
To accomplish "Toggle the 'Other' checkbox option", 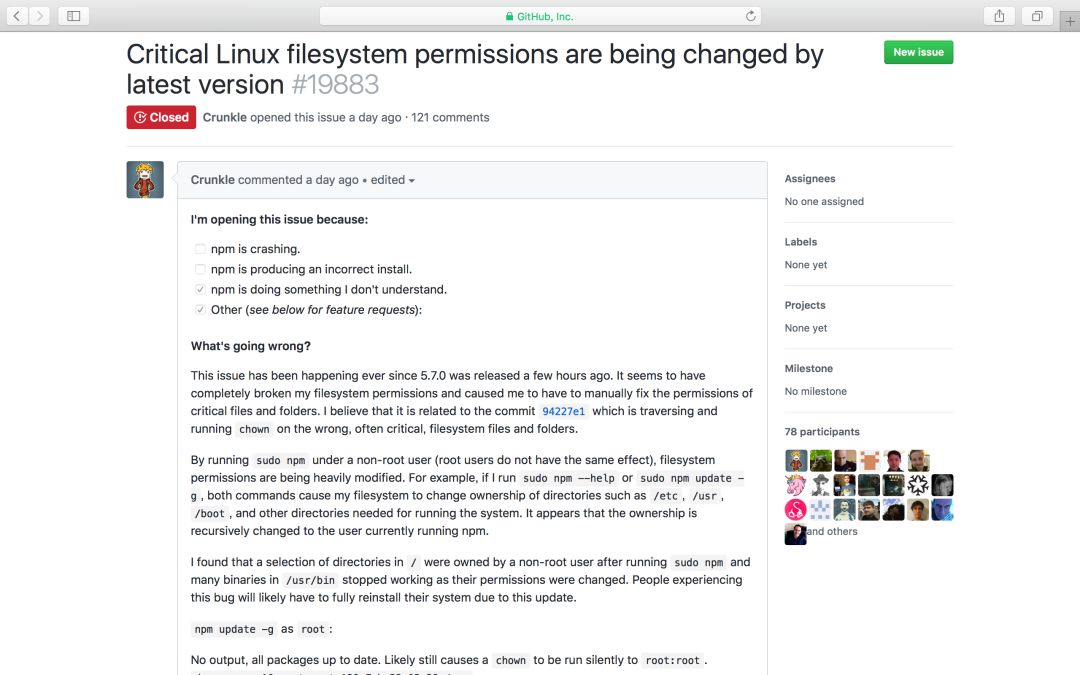I will (x=200, y=310).
